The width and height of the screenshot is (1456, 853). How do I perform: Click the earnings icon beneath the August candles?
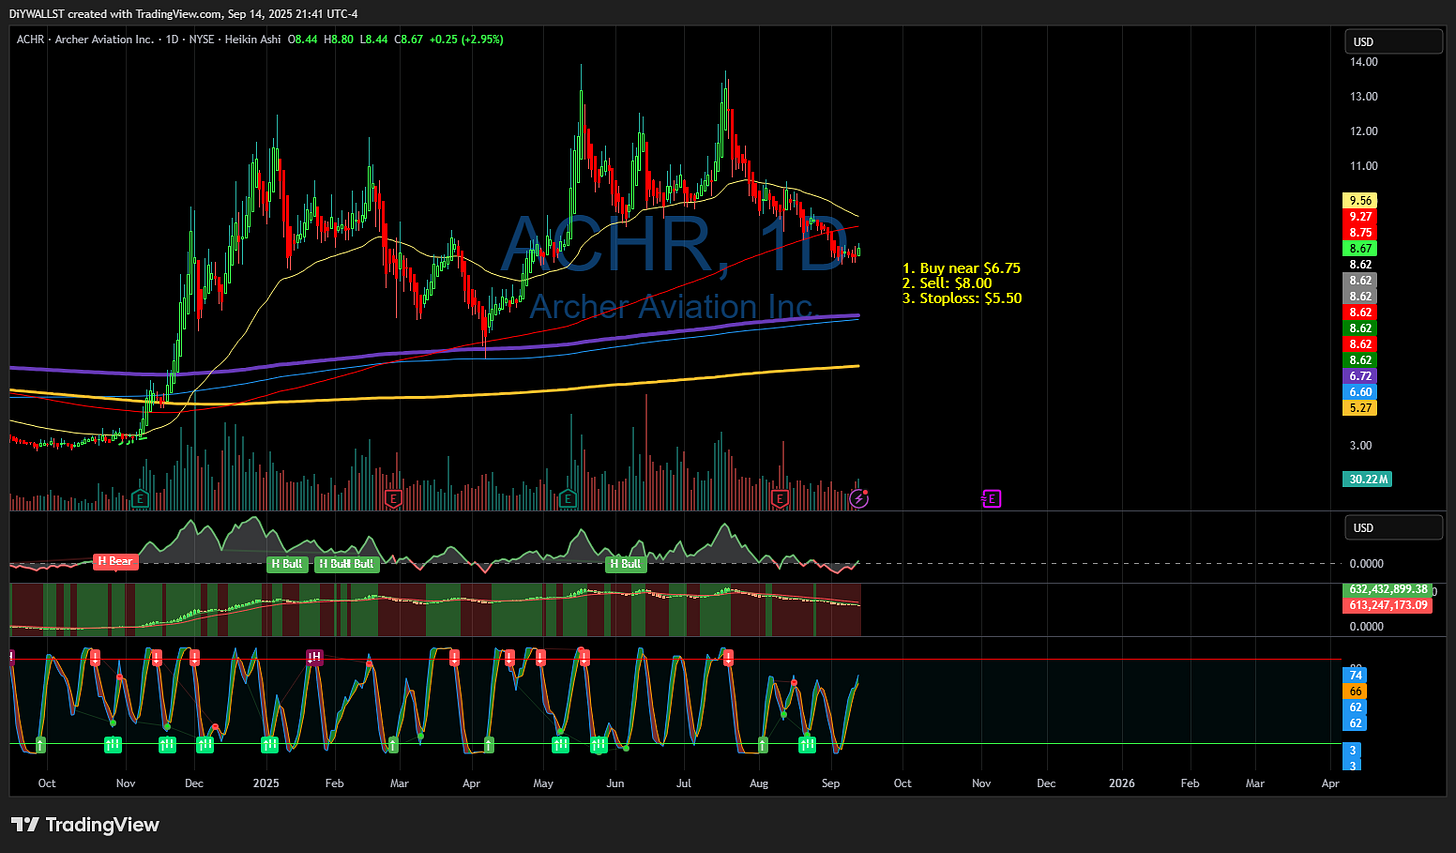pos(779,498)
